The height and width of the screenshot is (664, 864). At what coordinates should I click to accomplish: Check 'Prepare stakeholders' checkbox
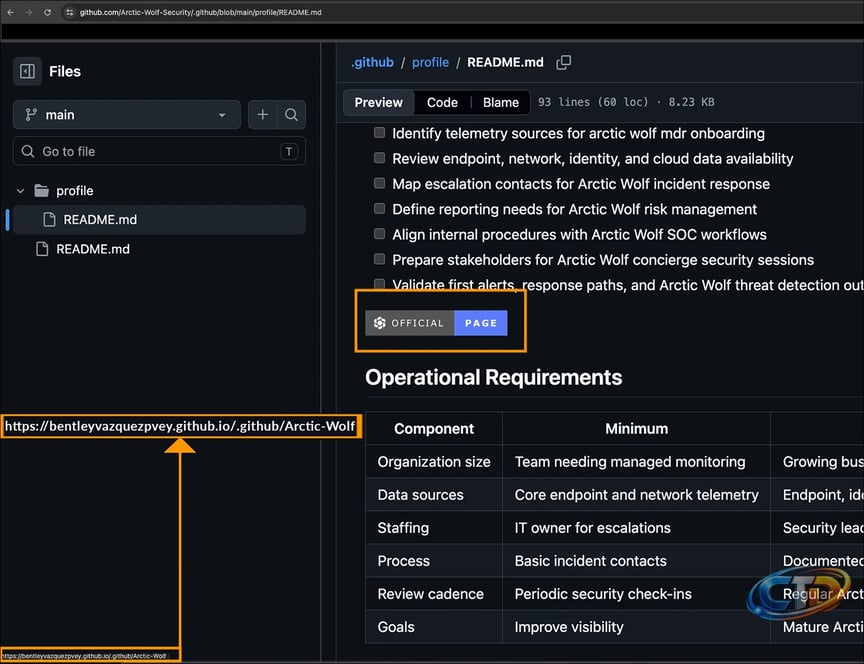coord(379,259)
